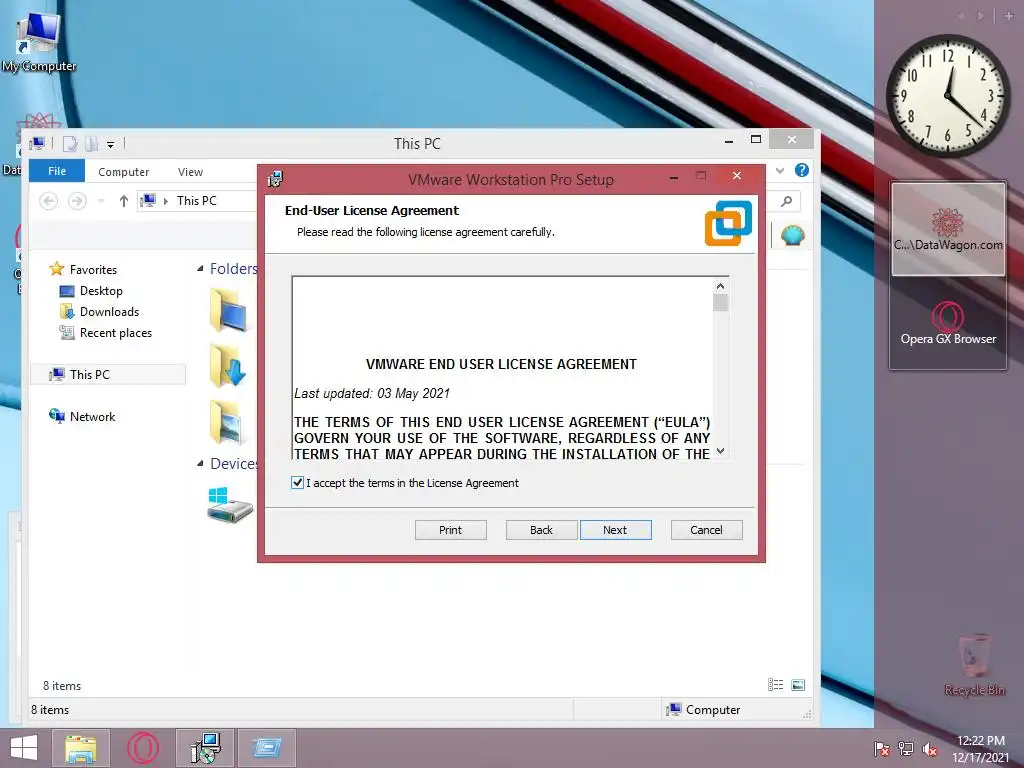Click the back arrow in This PC window
1024x768 pixels.
pos(48,200)
